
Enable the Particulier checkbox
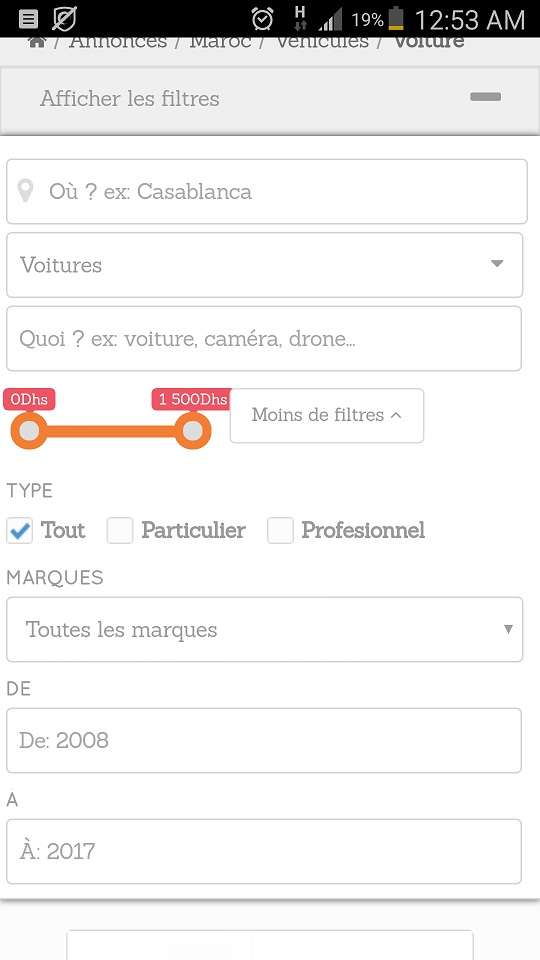pos(120,531)
